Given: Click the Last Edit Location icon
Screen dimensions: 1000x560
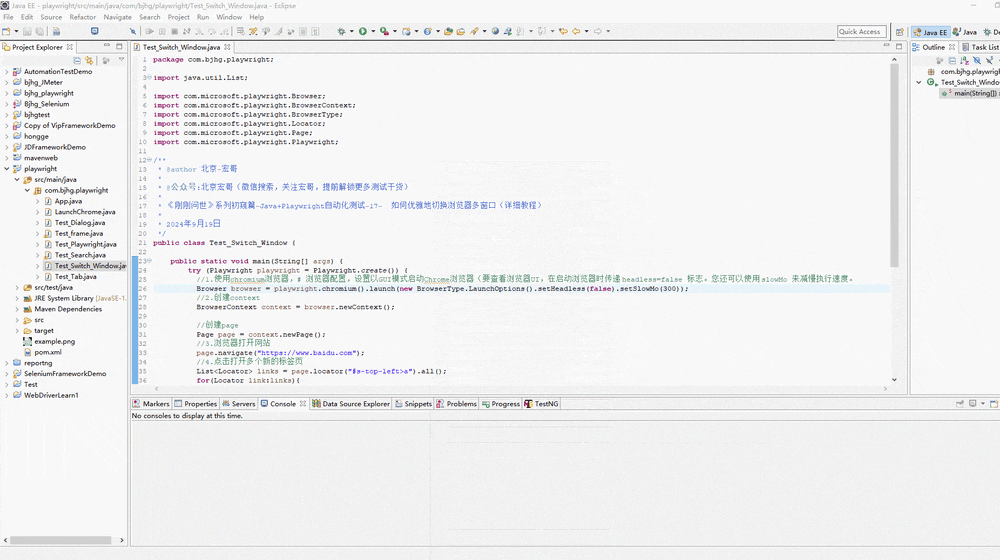Looking at the screenshot, I should pyautogui.click(x=563, y=31).
